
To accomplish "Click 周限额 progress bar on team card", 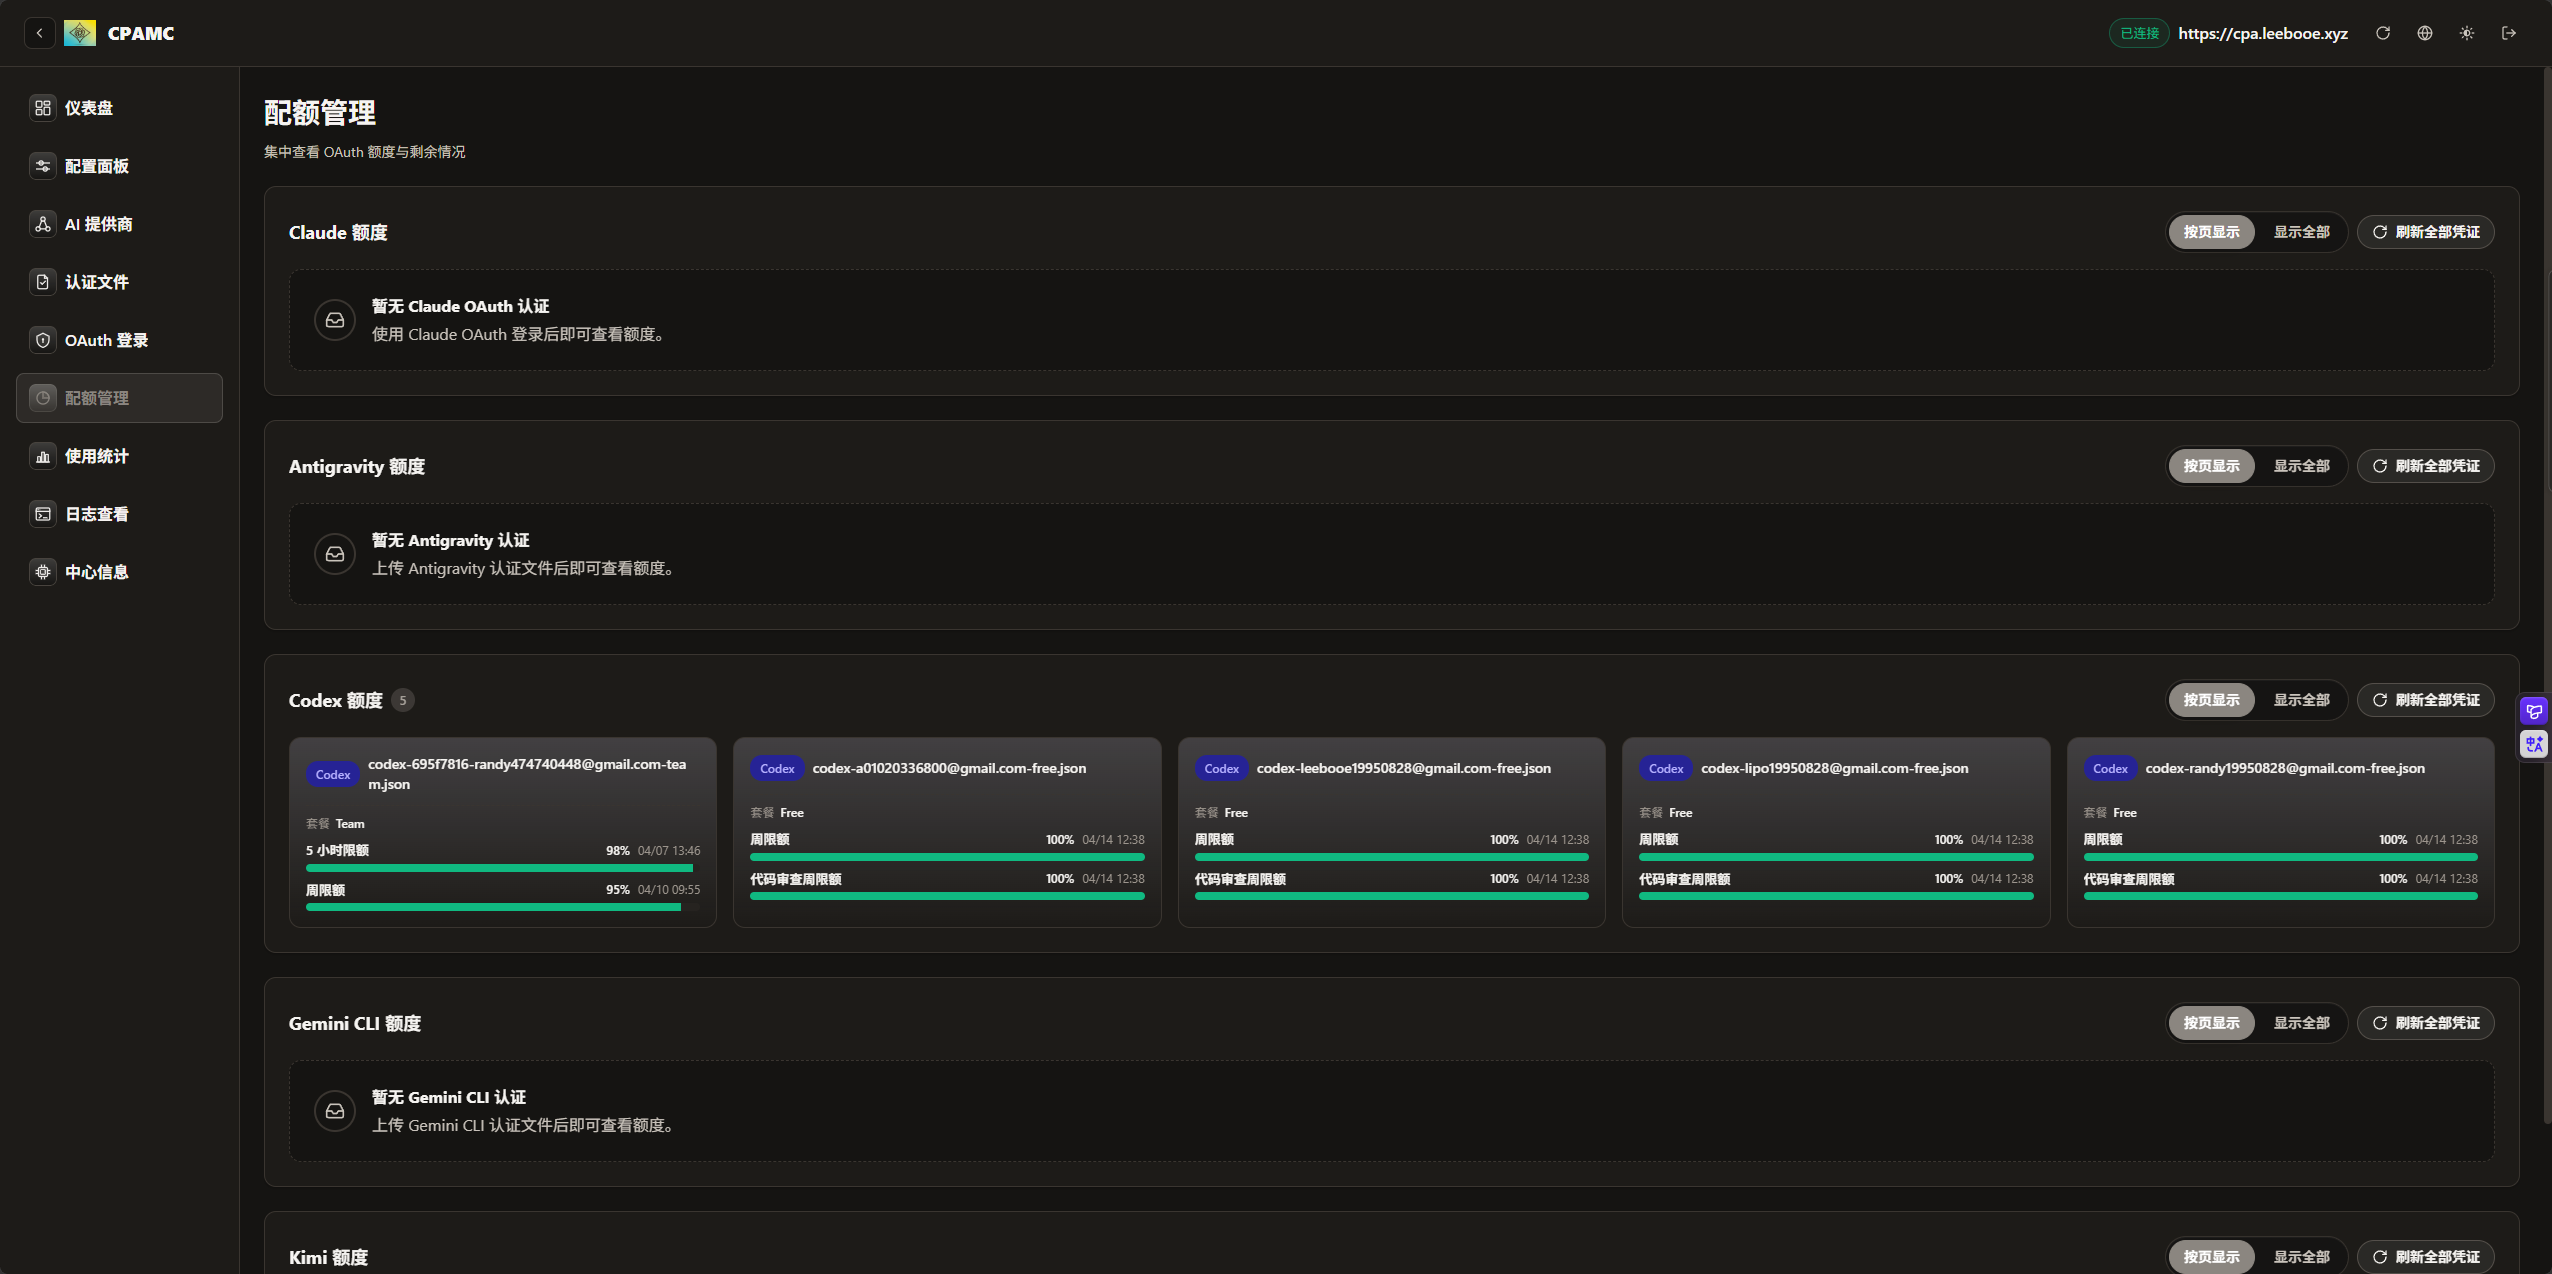I will [503, 907].
